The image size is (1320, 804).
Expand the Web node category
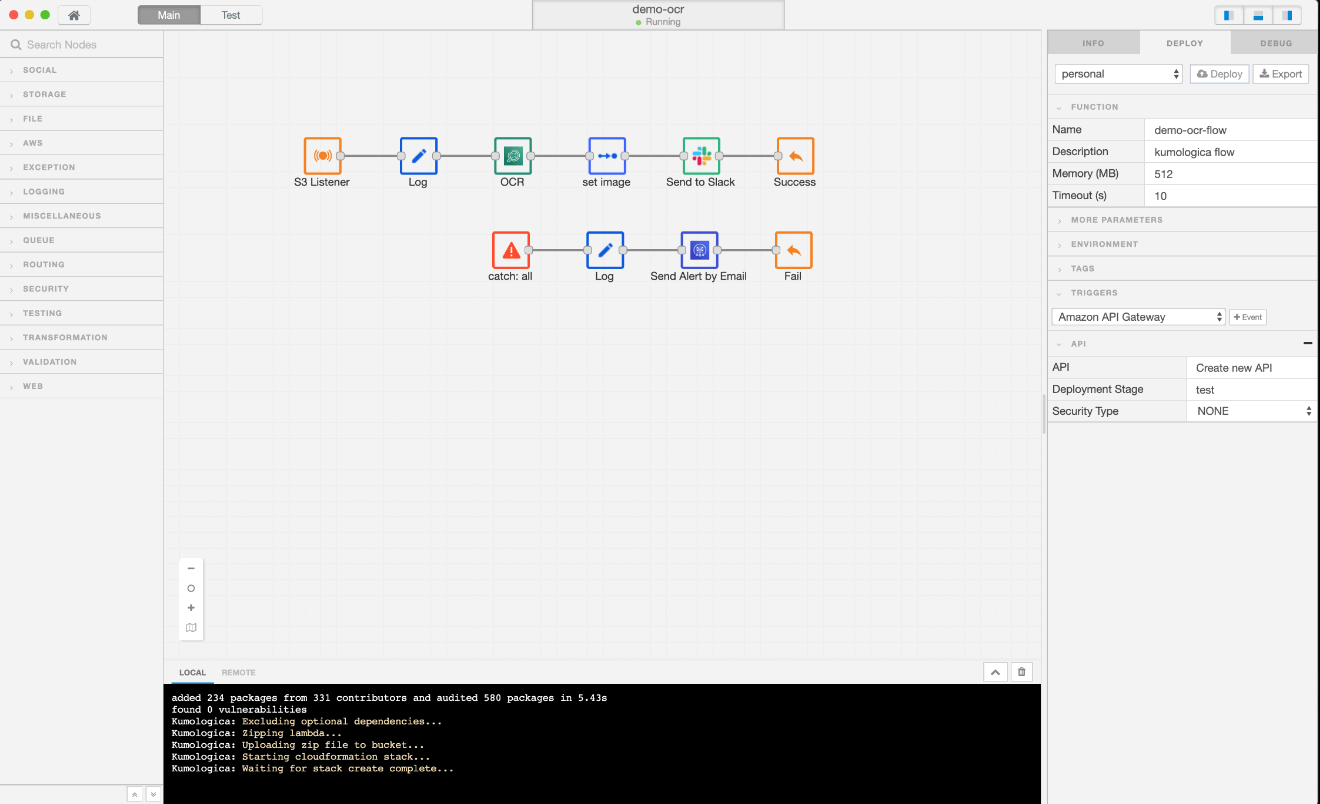81,386
